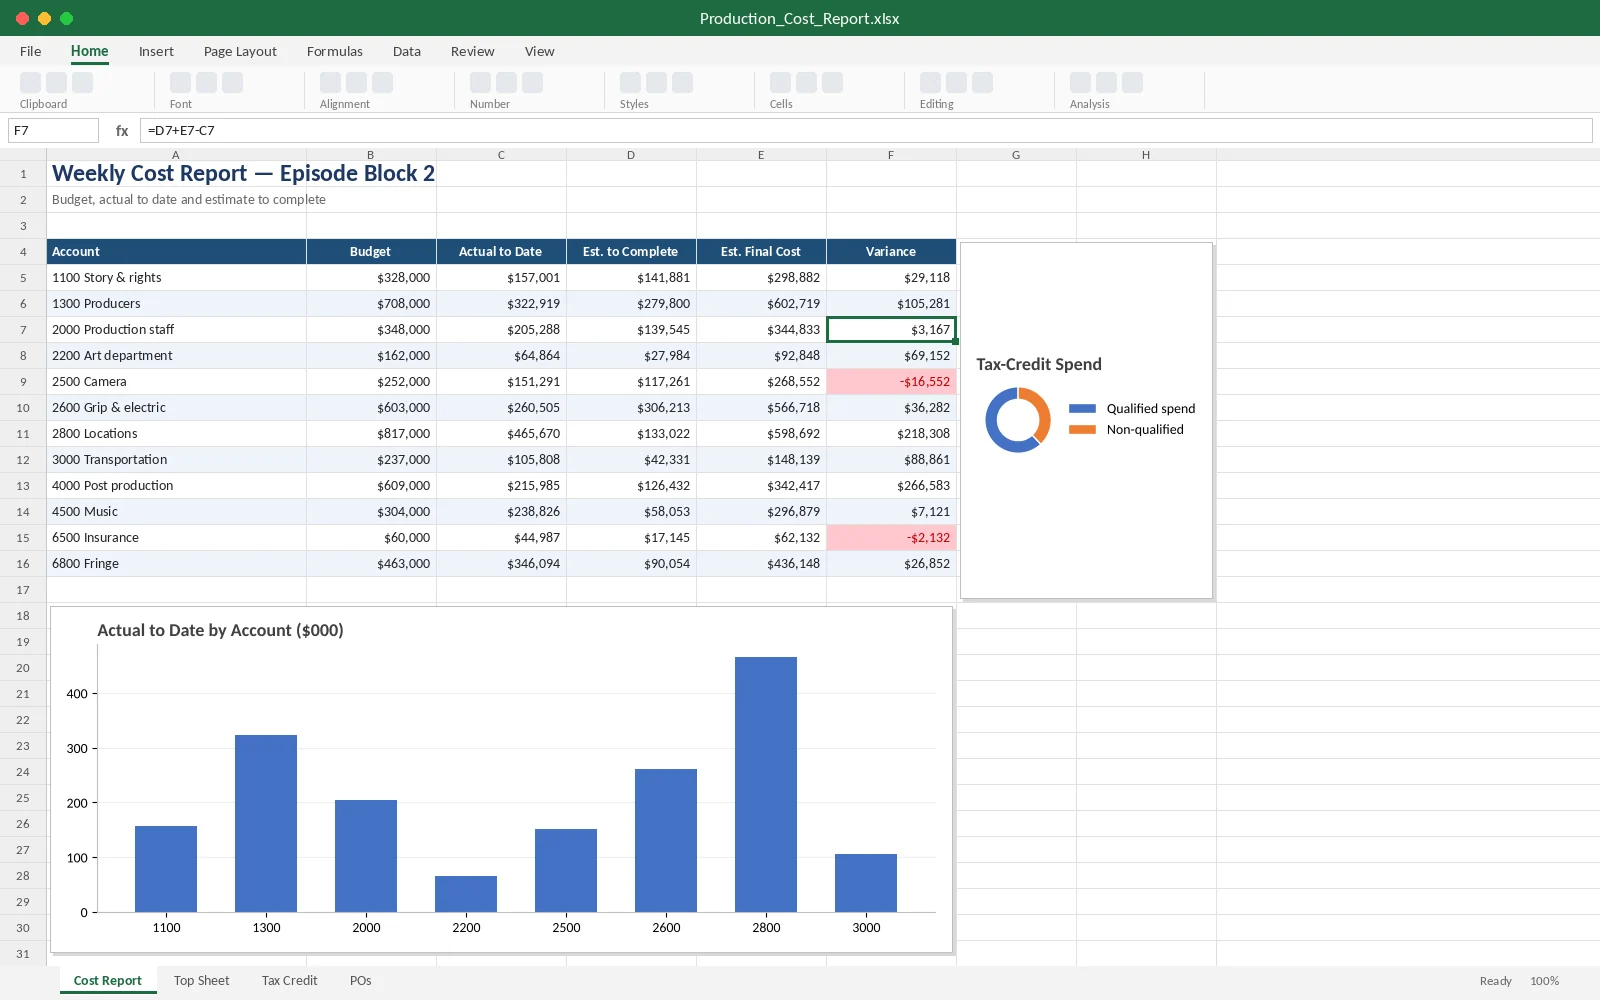The height and width of the screenshot is (1000, 1600).
Task: Select the '1100 Story & rights' account cell
Action: point(176,278)
